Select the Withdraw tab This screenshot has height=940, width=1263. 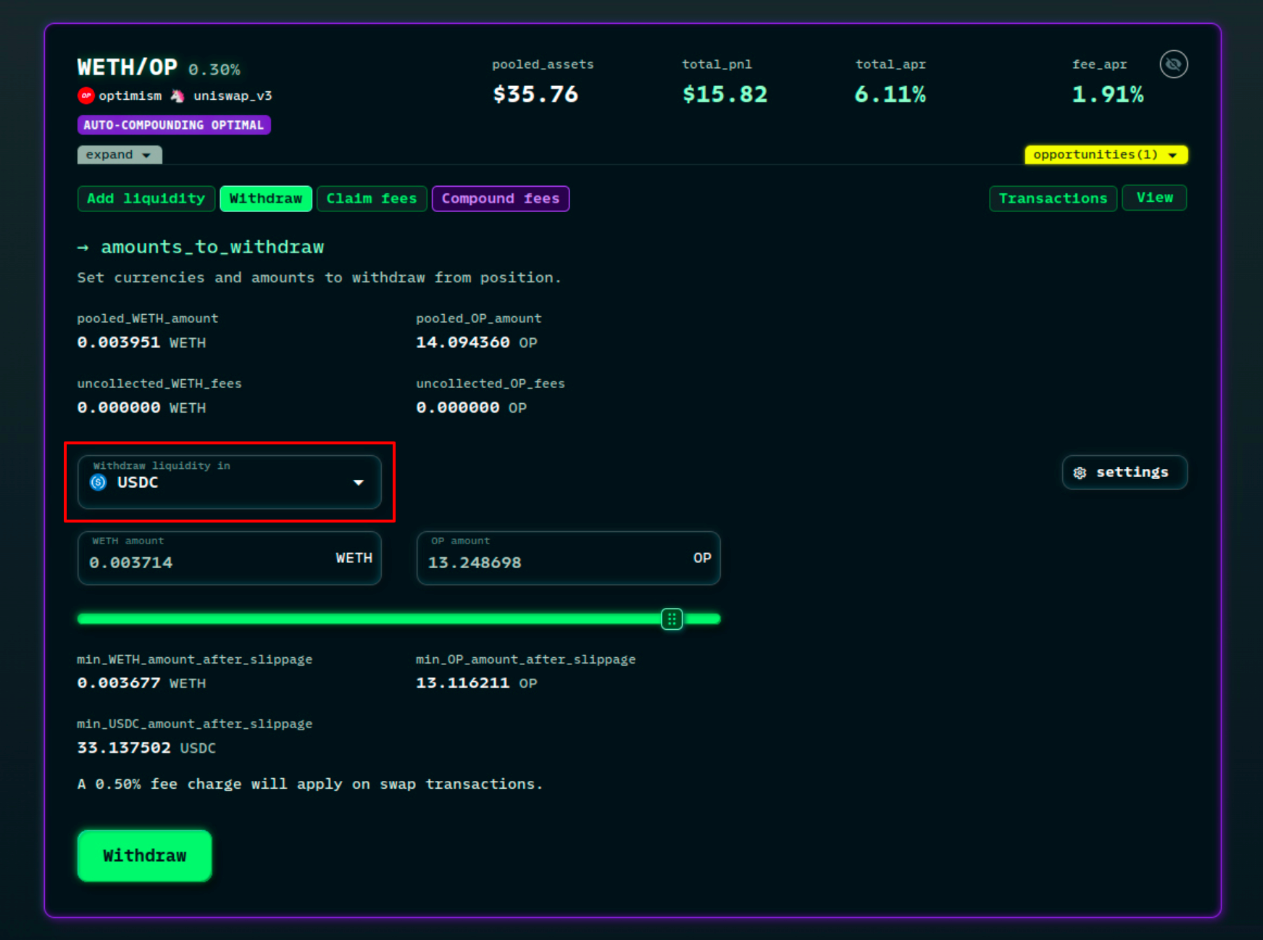point(266,199)
